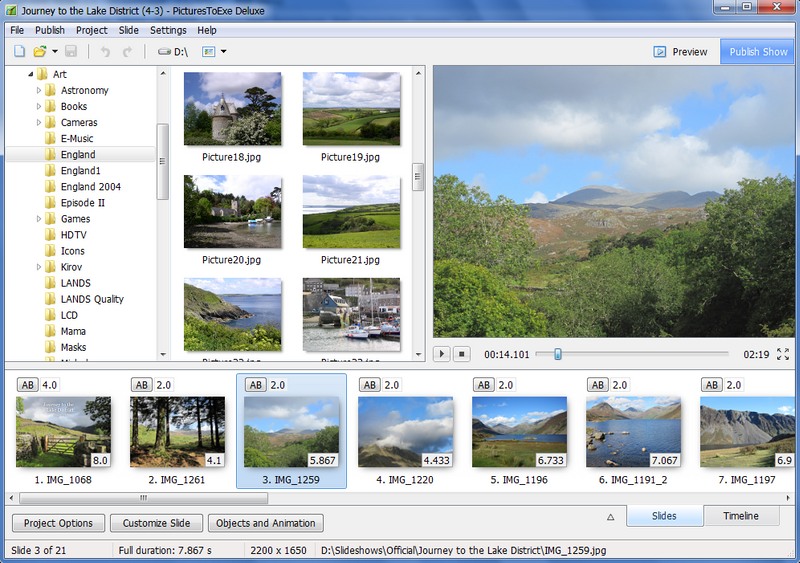Click the AB transition icon on slide 2
This screenshot has height=563, width=800.
(x=142, y=385)
